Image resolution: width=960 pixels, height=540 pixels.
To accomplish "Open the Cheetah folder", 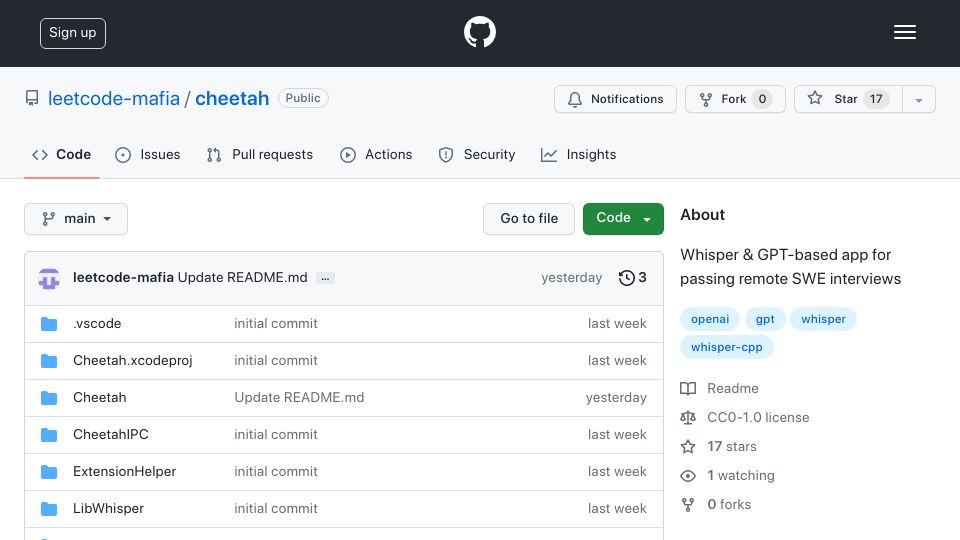I will click(x=99, y=397).
